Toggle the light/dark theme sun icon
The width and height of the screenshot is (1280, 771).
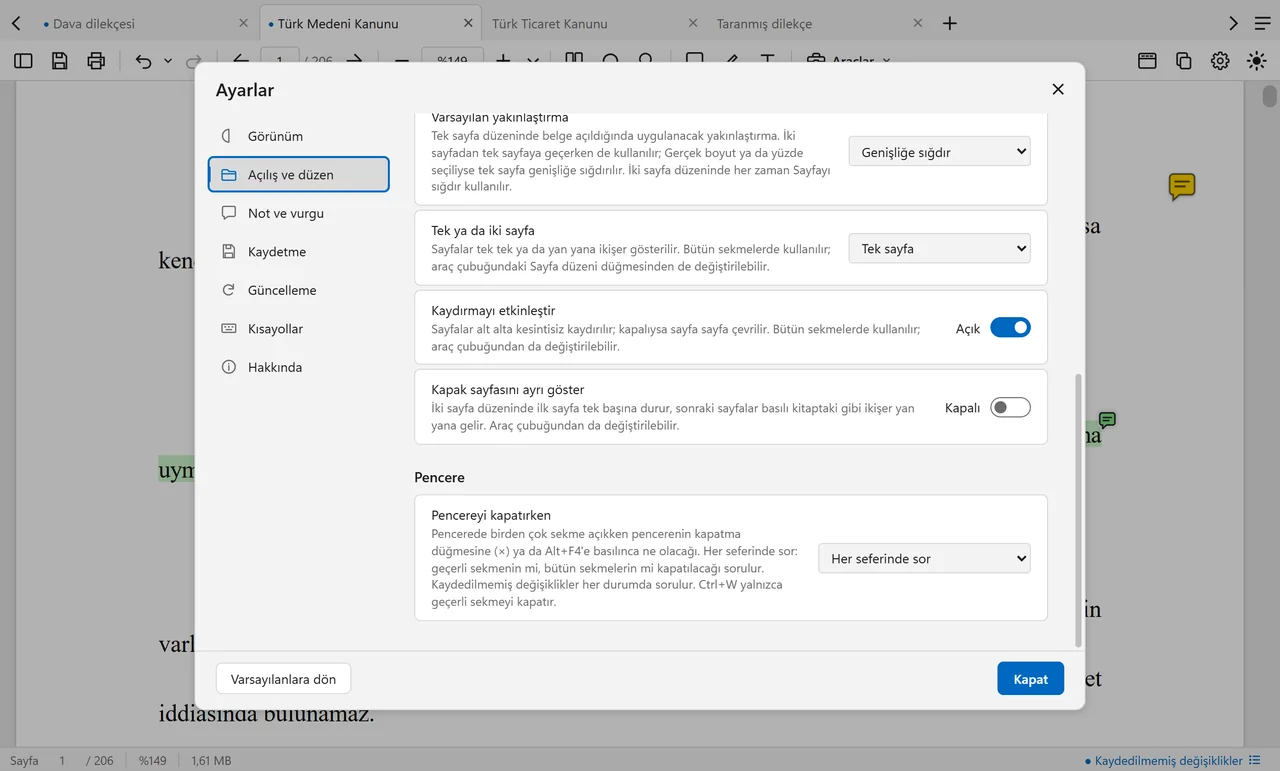point(1256,61)
